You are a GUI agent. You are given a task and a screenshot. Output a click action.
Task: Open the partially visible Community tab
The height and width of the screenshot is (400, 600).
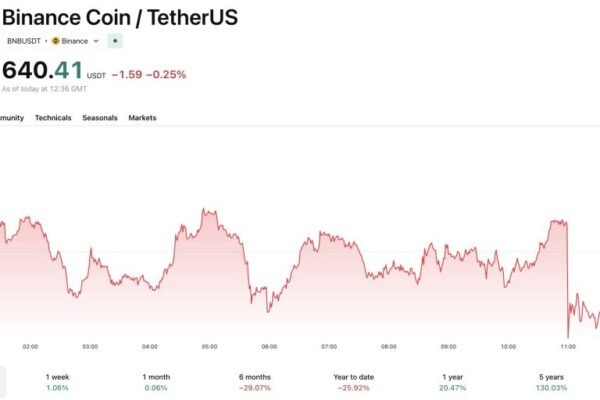[x=11, y=118]
